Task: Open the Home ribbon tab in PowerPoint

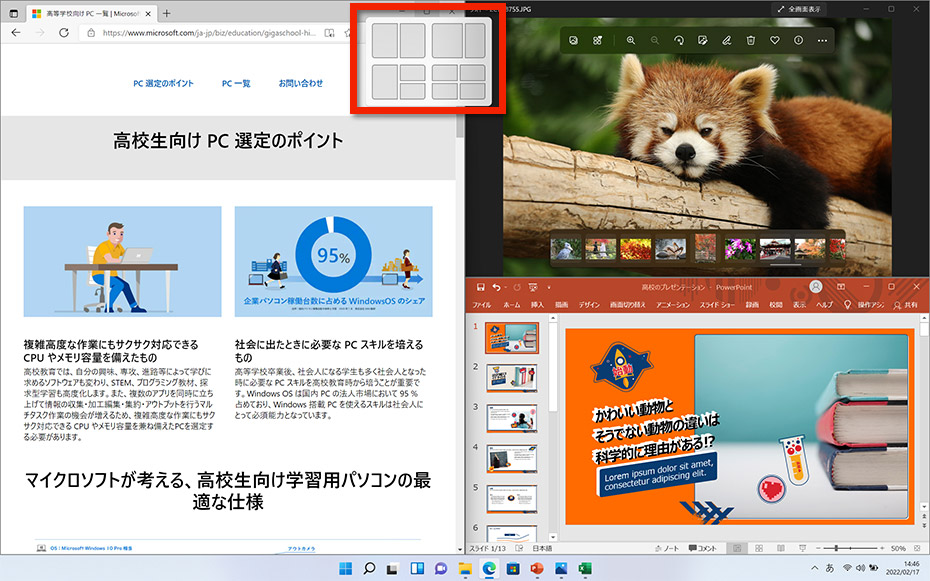Action: 511,305
